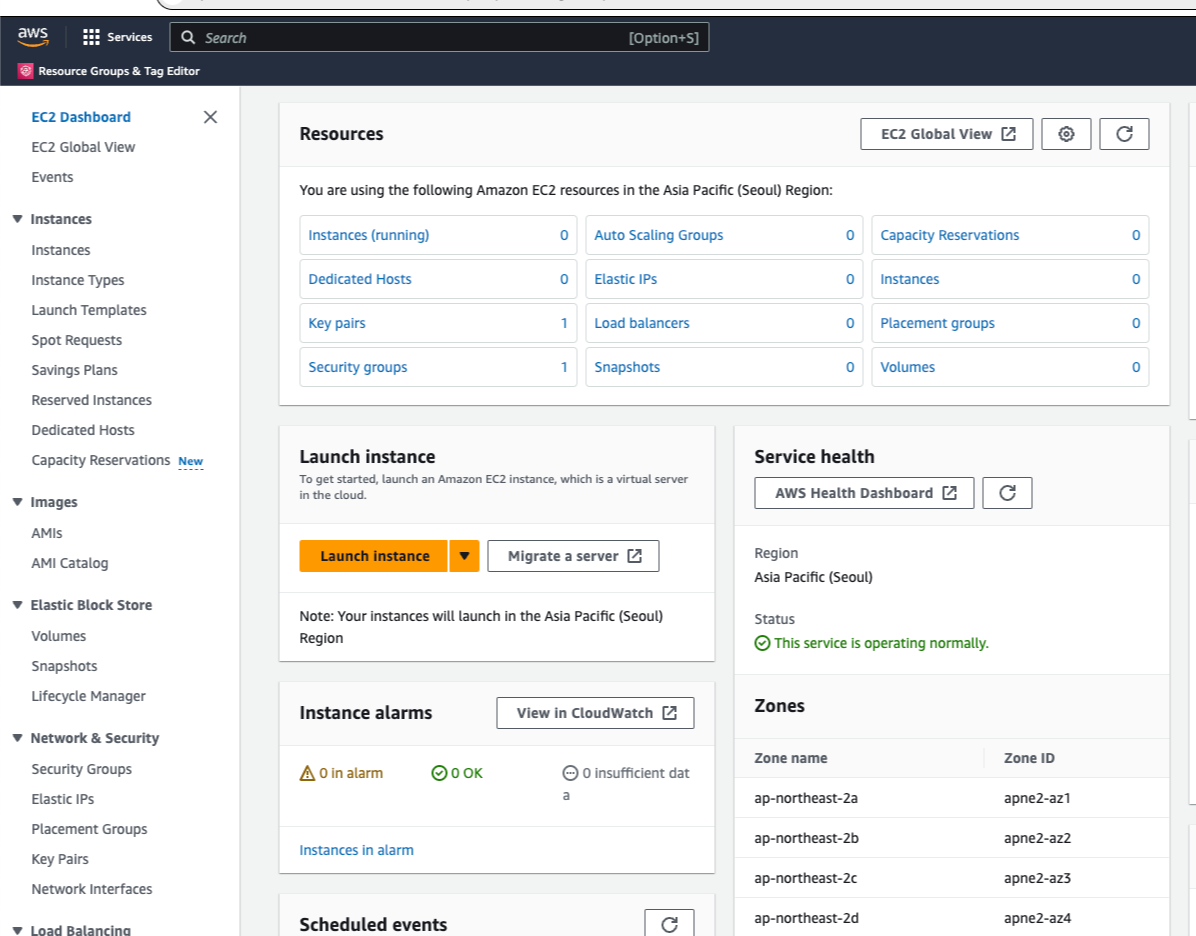Open AMI Catalog in the sidebar
The image size is (1196, 936).
point(69,563)
